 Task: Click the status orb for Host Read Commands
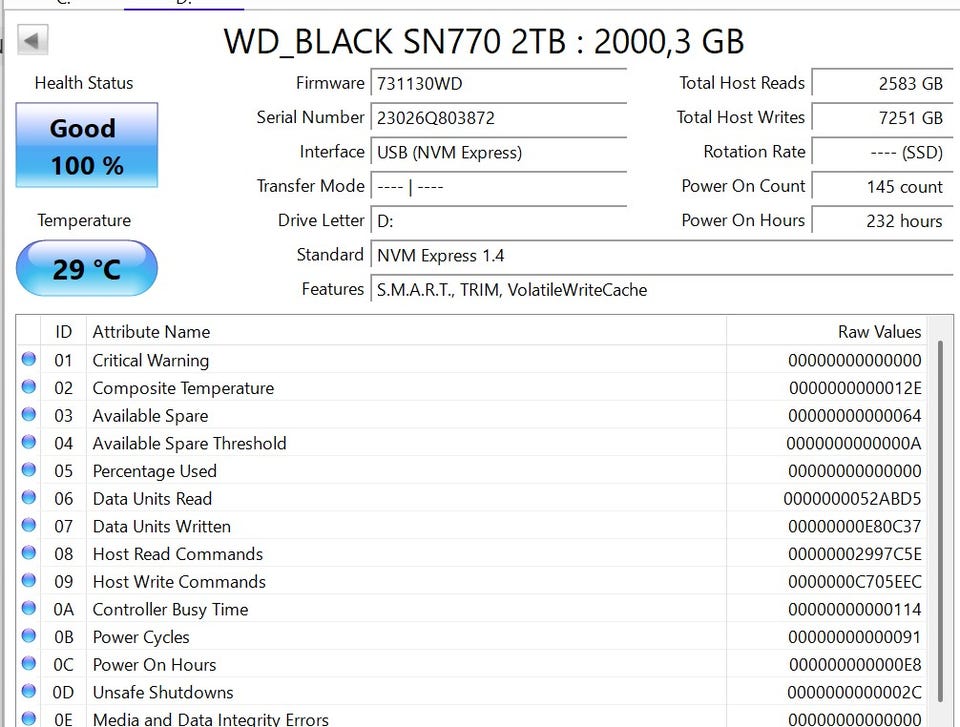pos(29,552)
